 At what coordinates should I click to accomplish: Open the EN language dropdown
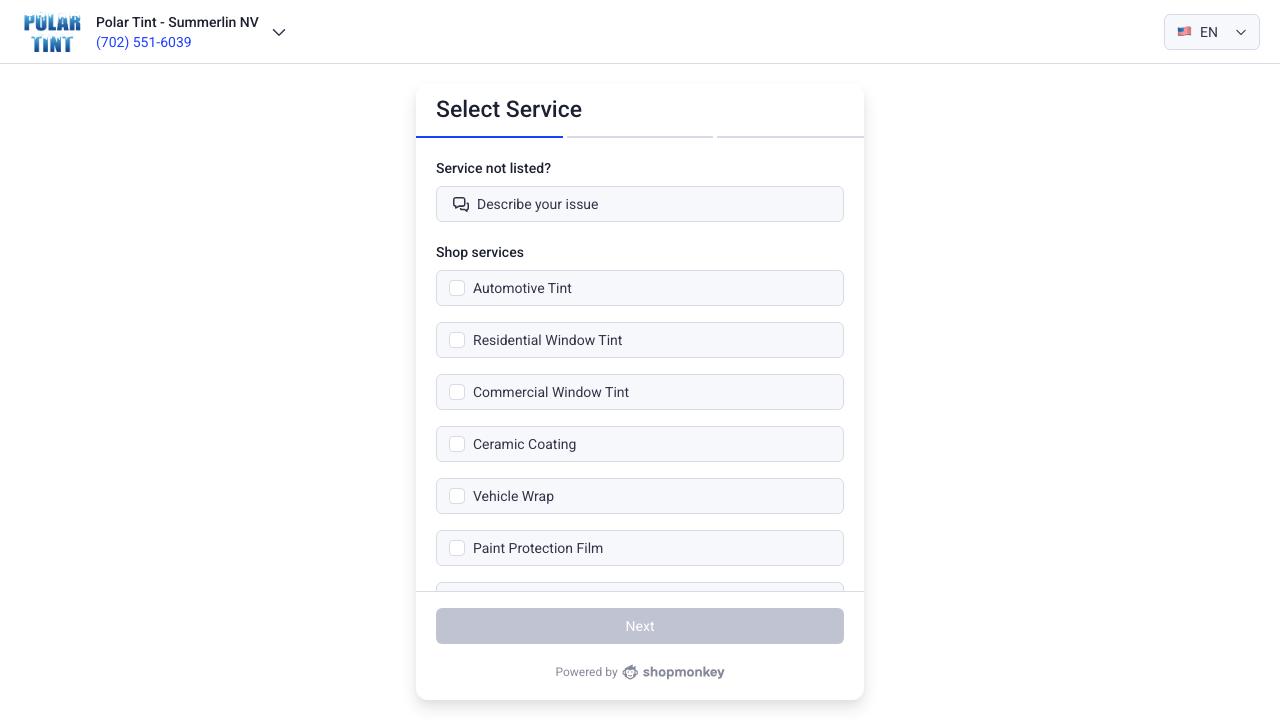point(1209,32)
